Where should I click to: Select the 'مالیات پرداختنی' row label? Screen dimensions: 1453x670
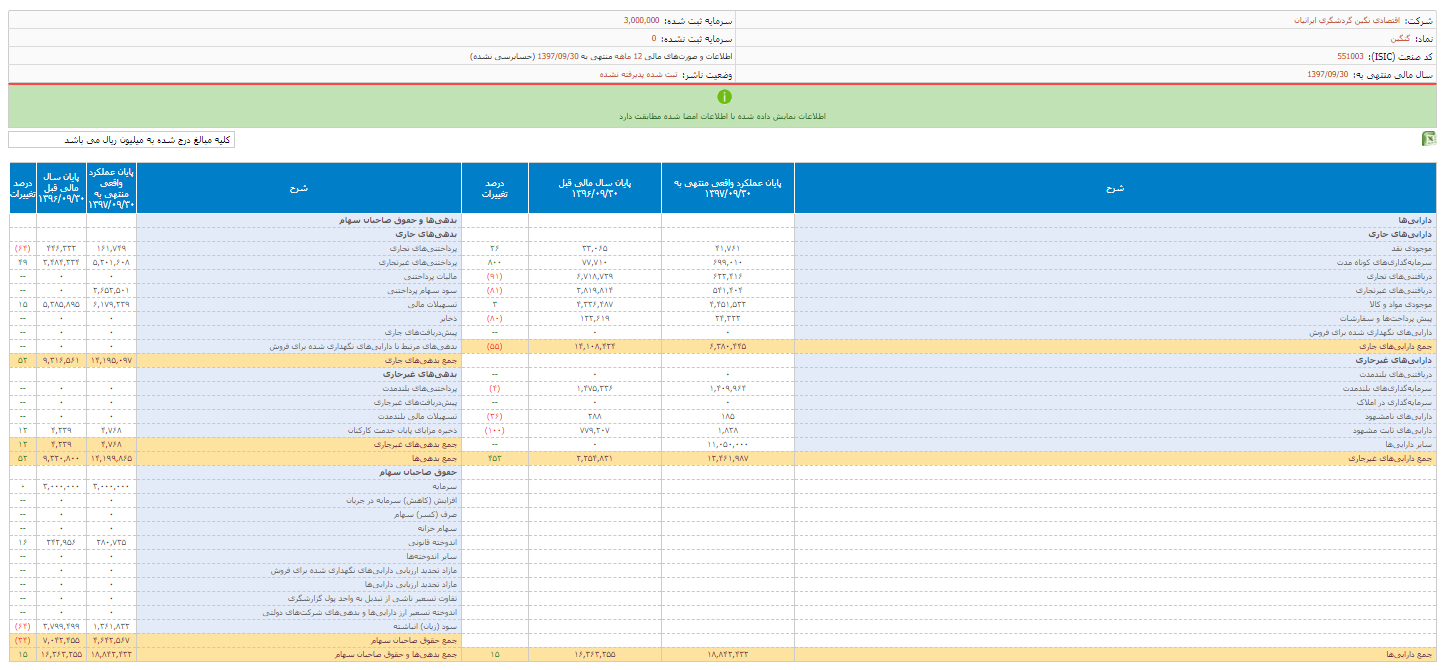pos(430,275)
